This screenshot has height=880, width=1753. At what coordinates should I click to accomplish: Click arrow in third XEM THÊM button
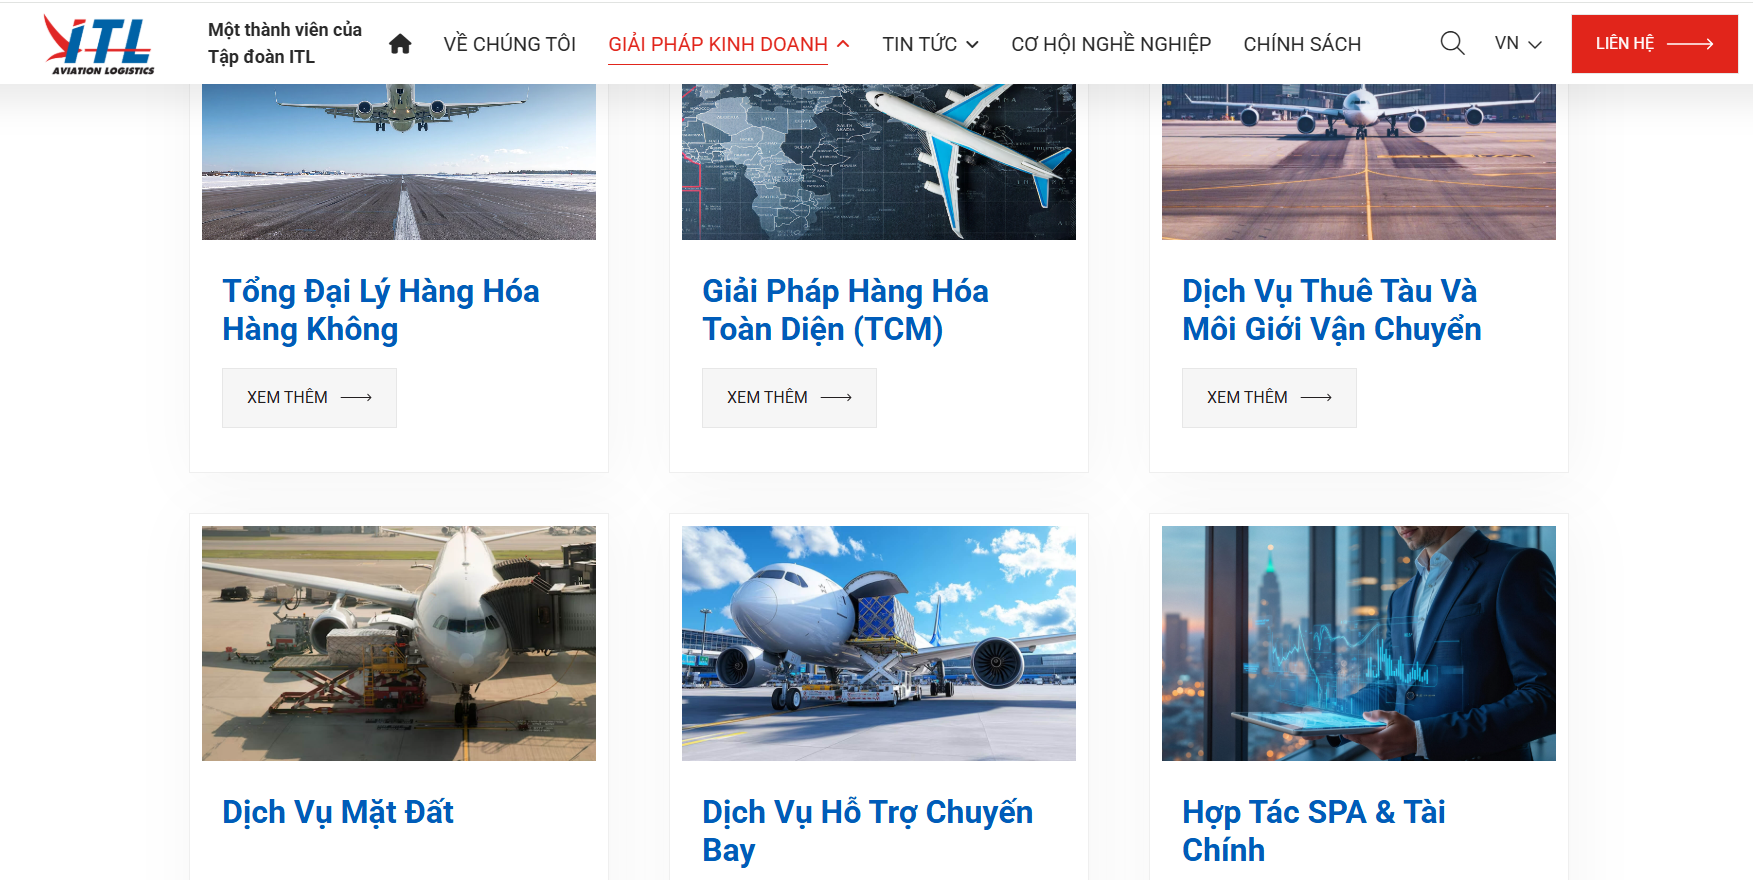point(1316,398)
